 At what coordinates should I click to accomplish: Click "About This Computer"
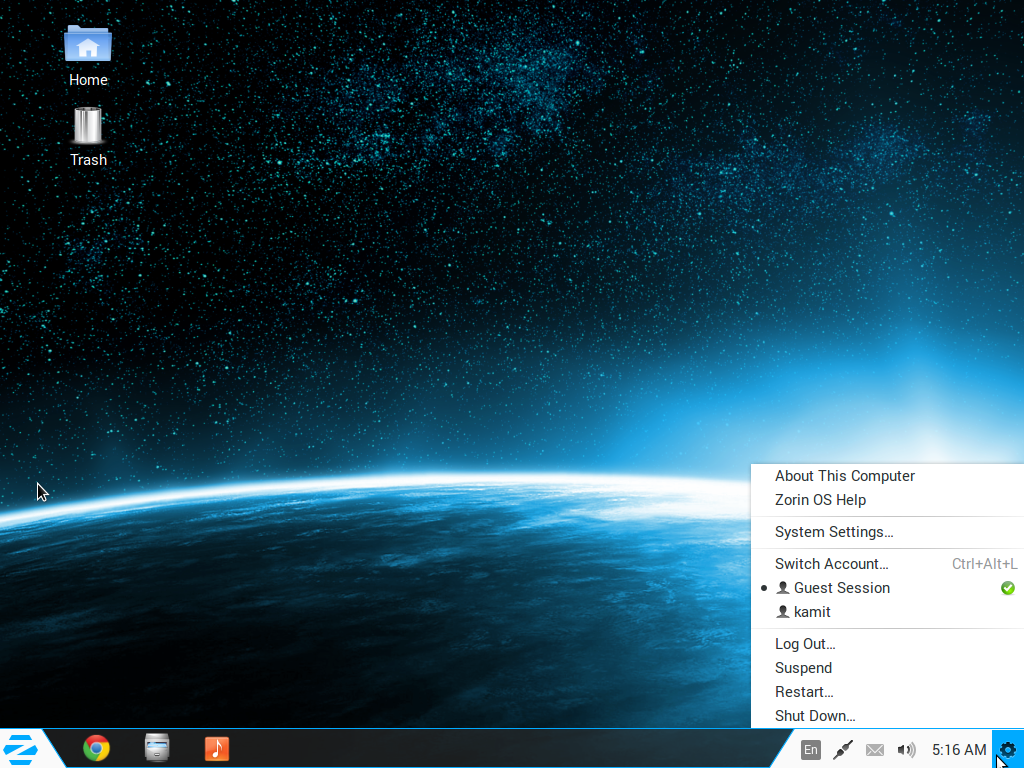(x=845, y=475)
